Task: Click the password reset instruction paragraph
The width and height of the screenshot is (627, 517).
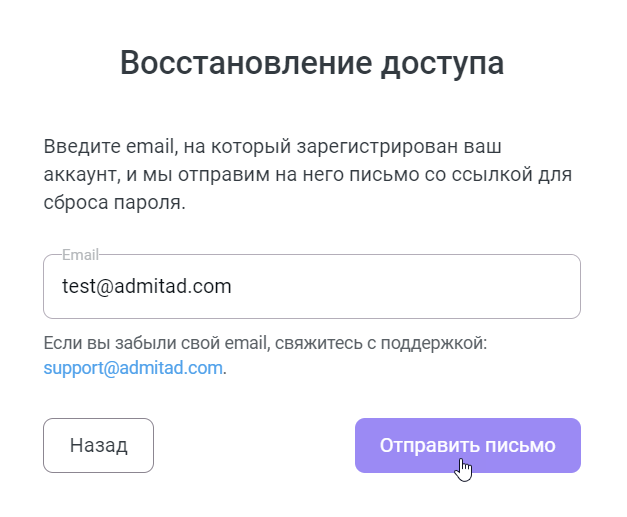Action: coord(306,175)
